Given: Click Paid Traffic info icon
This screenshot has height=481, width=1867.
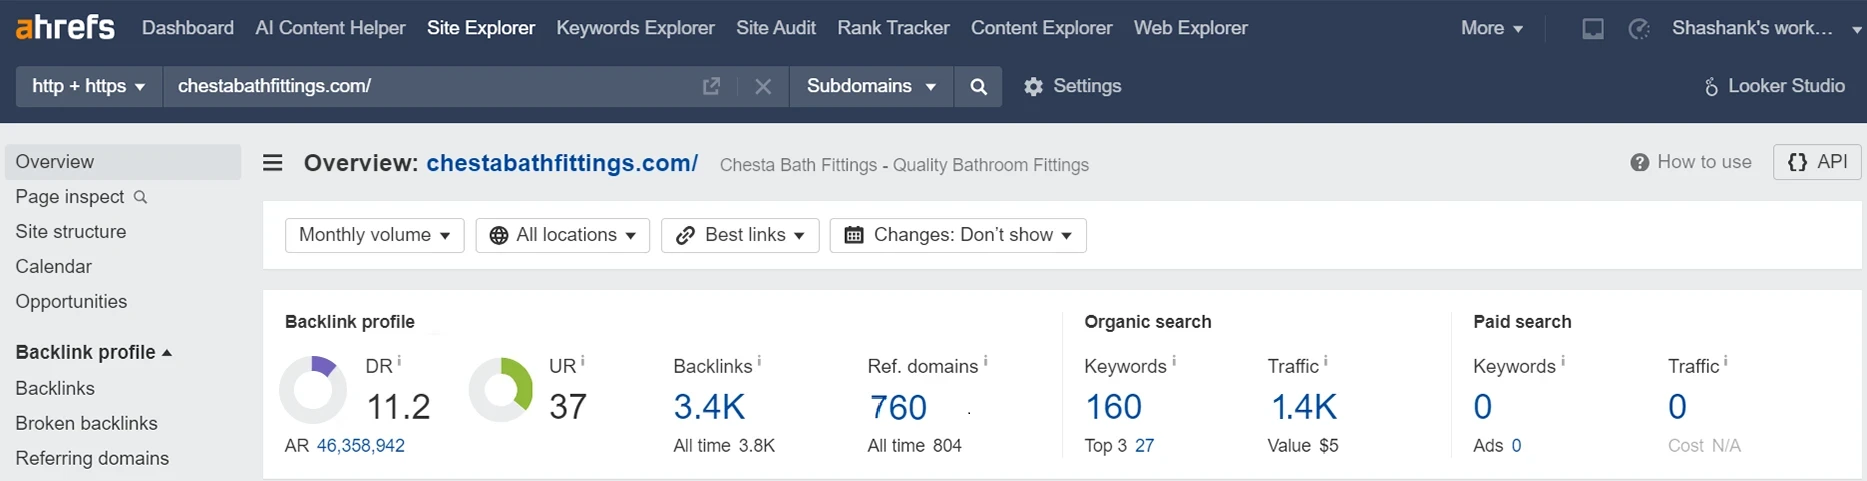Looking at the screenshot, I should click(x=1726, y=360).
